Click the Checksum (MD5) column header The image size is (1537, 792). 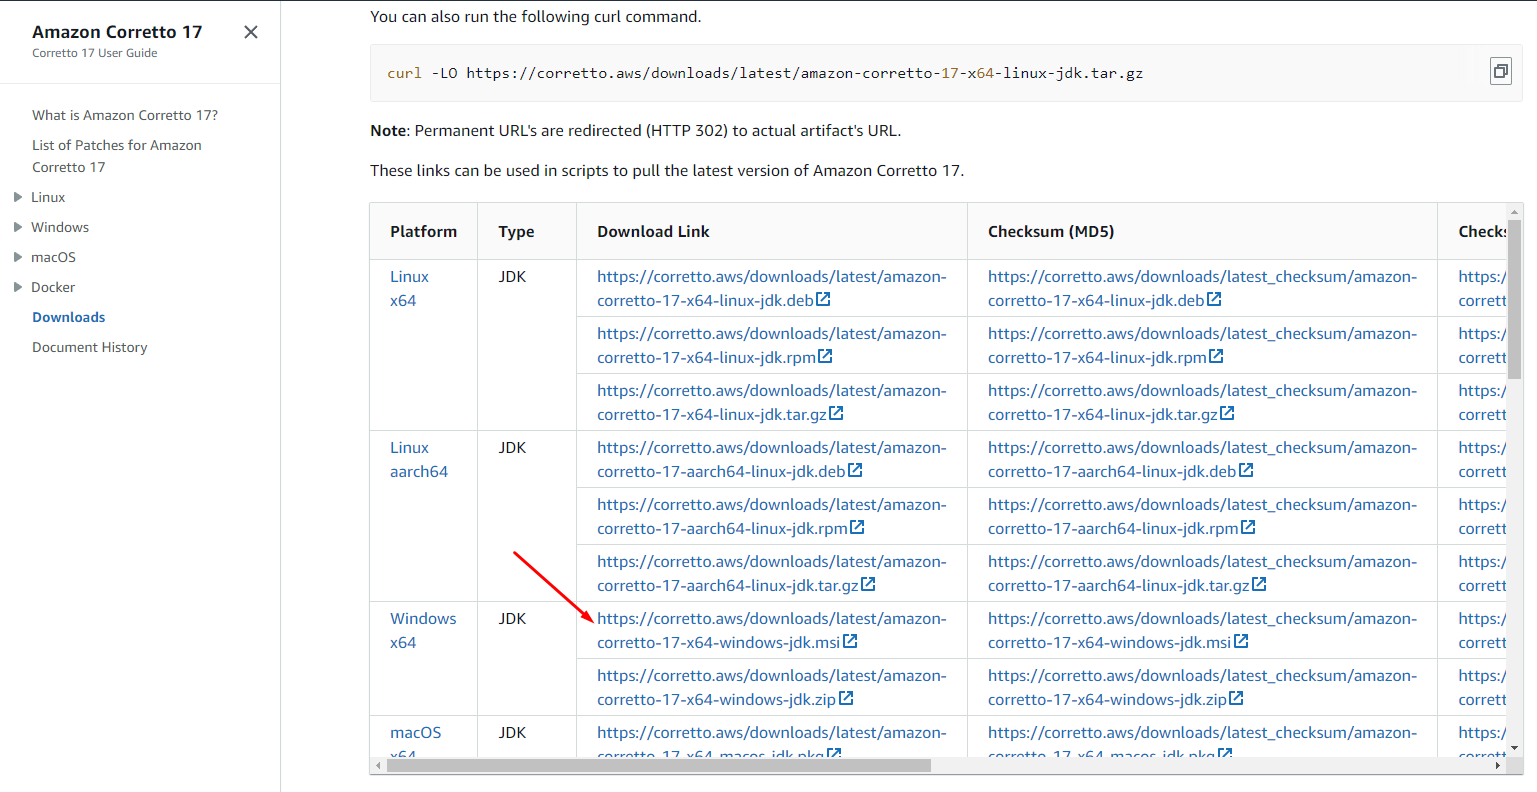1051,231
